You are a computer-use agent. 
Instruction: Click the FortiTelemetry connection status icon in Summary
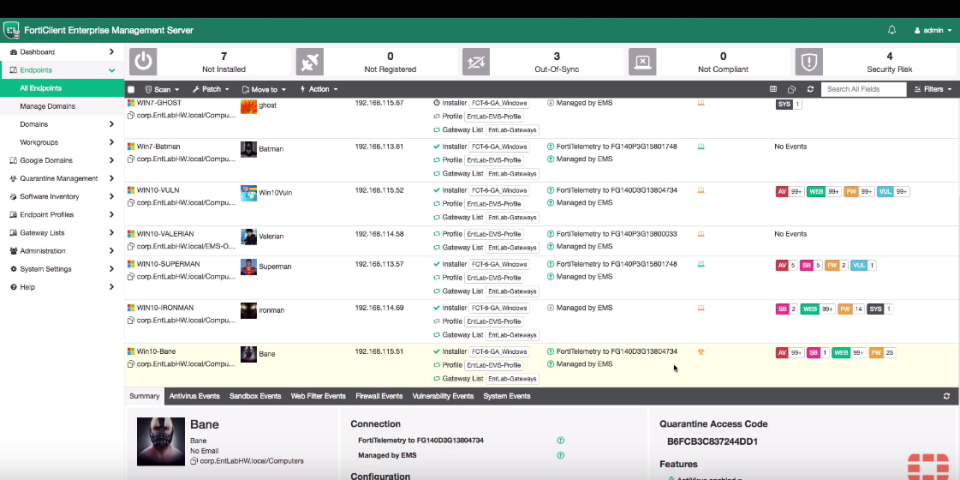point(560,440)
